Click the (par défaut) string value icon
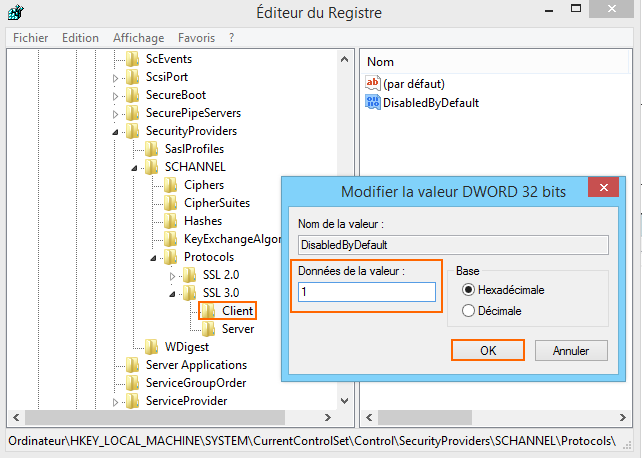 (x=373, y=83)
